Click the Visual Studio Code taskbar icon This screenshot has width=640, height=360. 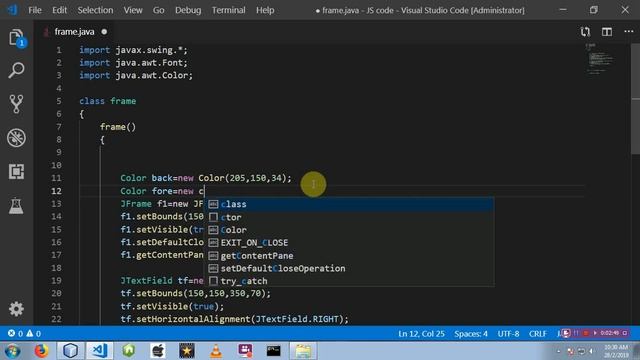pos(100,351)
